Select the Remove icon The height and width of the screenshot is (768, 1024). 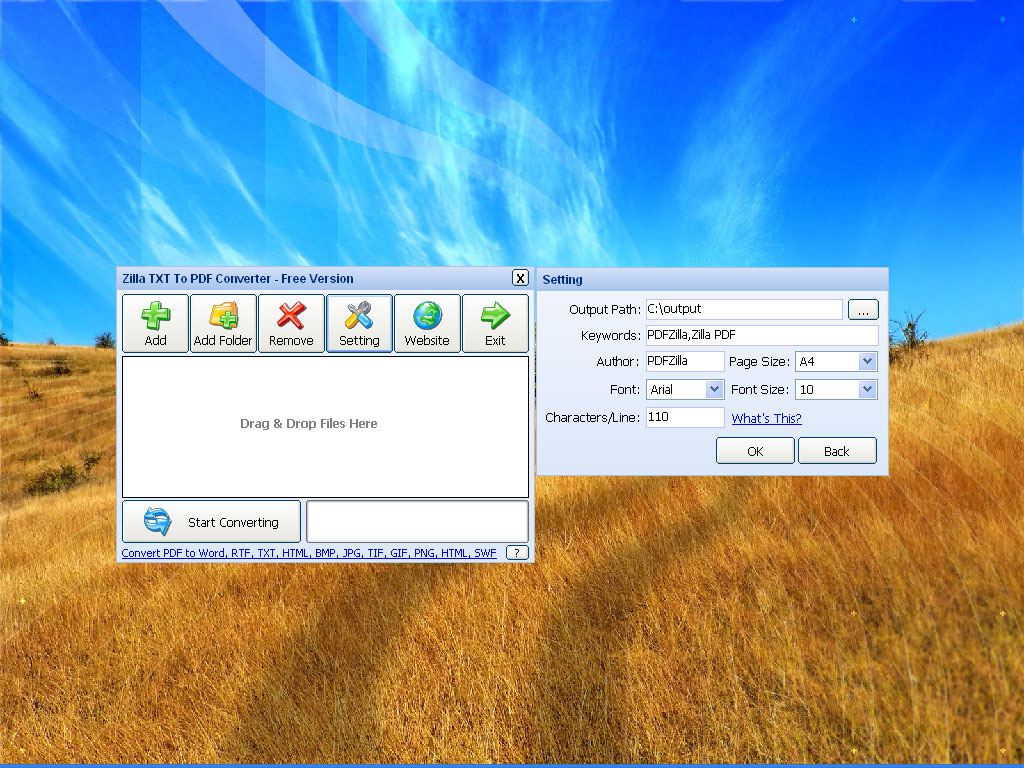pyautogui.click(x=291, y=316)
